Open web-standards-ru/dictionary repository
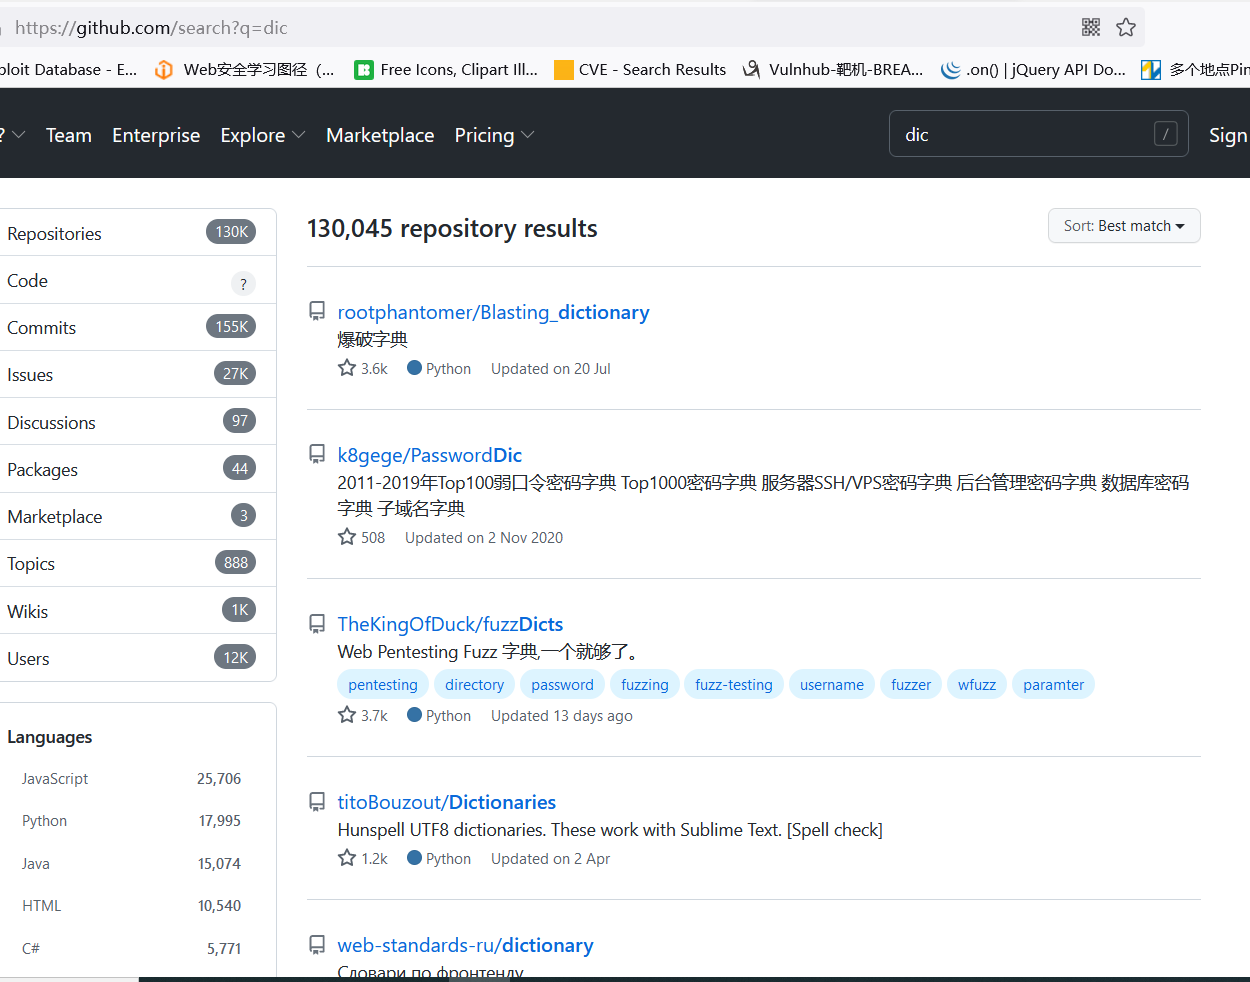 coord(465,945)
